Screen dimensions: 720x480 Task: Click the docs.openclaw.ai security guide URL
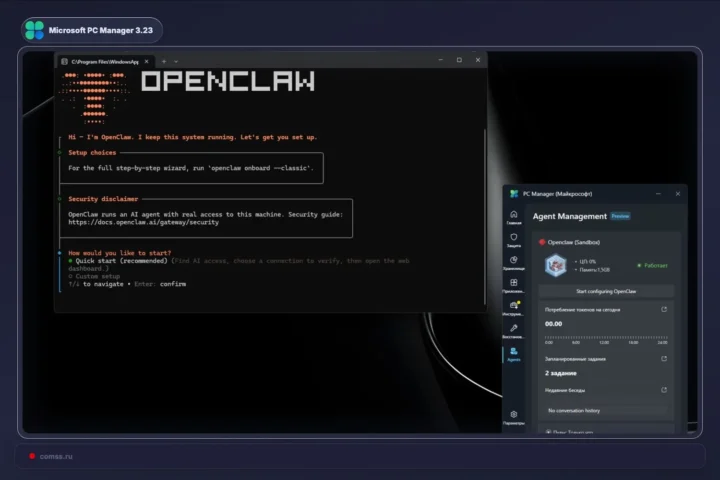pyautogui.click(x=143, y=222)
